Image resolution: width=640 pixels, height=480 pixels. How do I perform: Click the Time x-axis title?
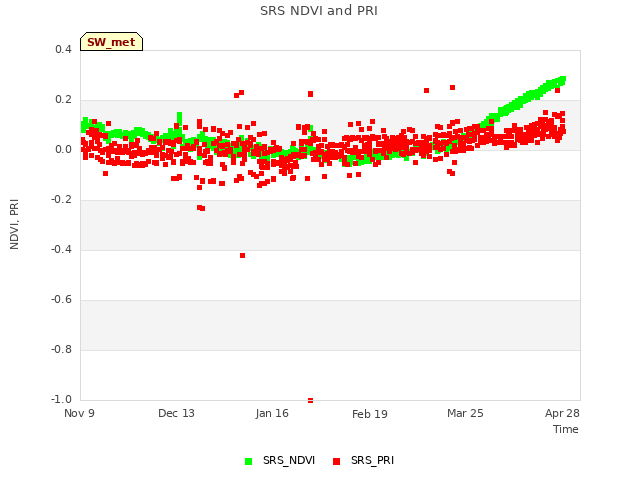[566, 429]
